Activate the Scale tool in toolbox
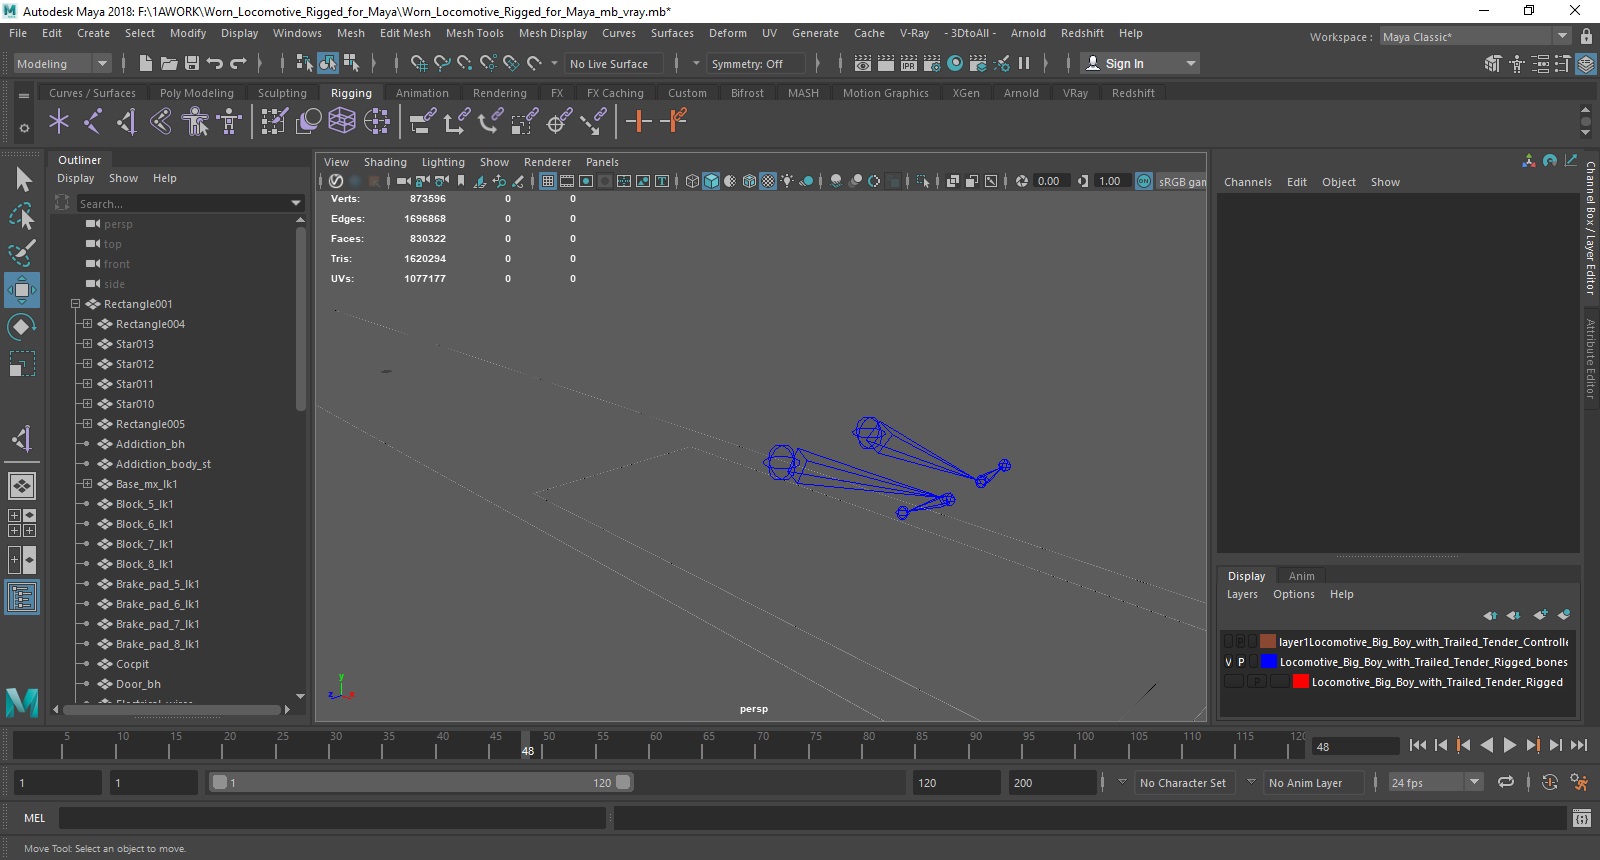 tap(22, 364)
